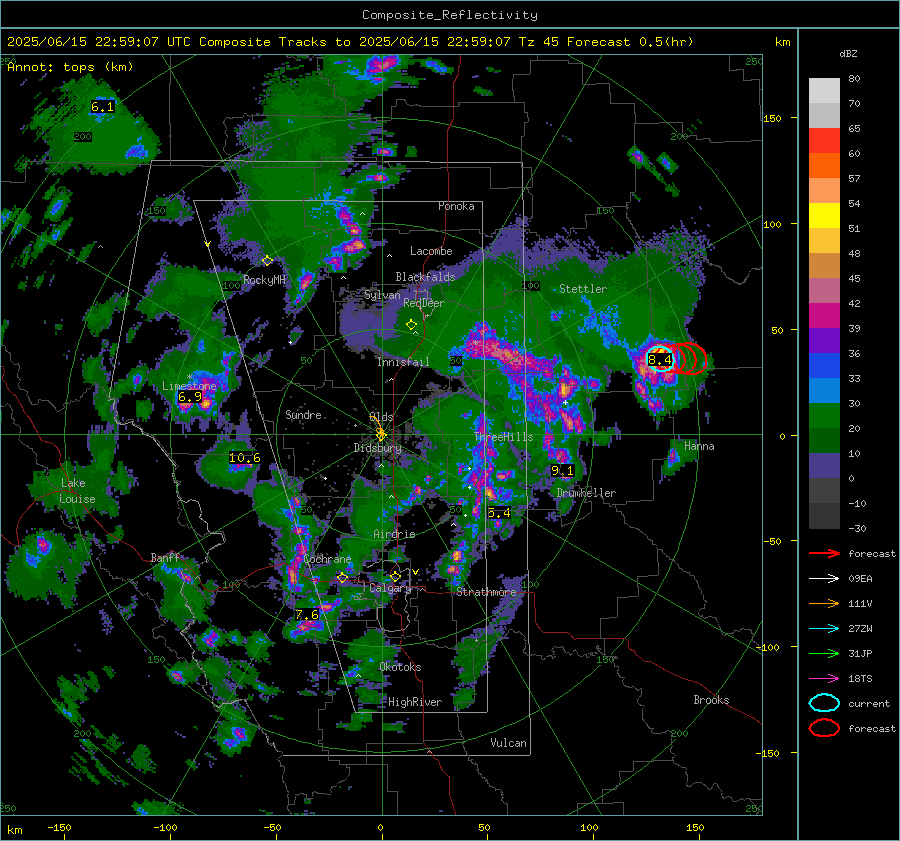The height and width of the screenshot is (841, 900).
Task: Click the Innisfail city label
Action: click(403, 362)
